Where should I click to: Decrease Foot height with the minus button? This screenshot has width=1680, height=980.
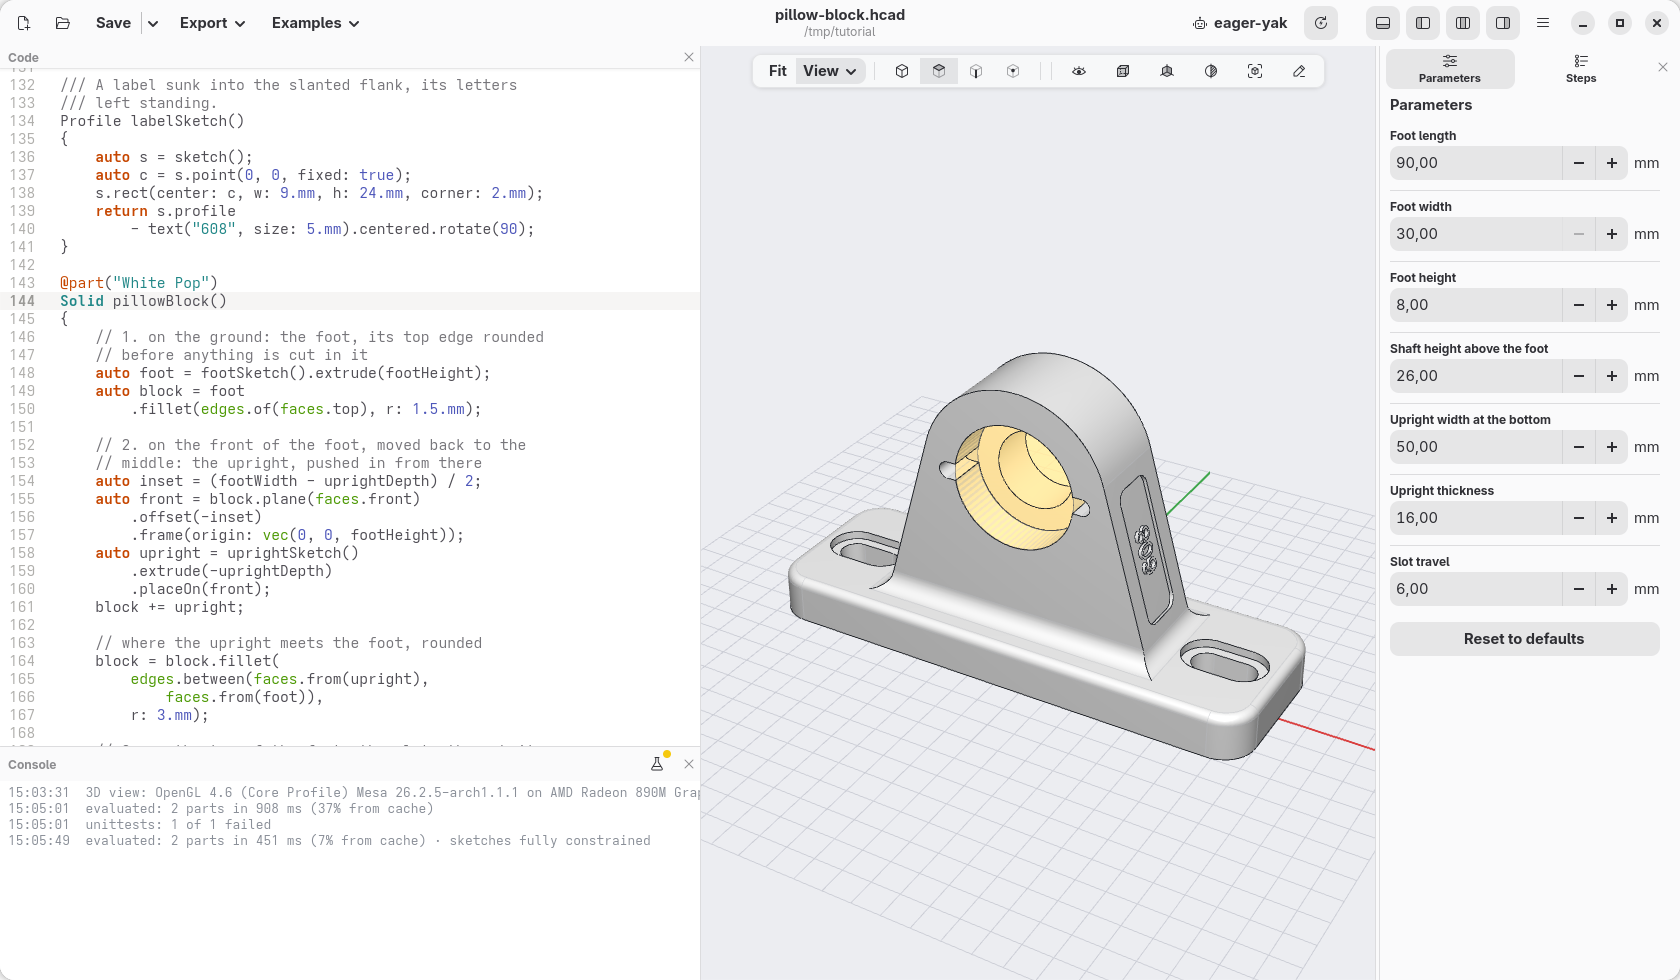[1579, 305]
